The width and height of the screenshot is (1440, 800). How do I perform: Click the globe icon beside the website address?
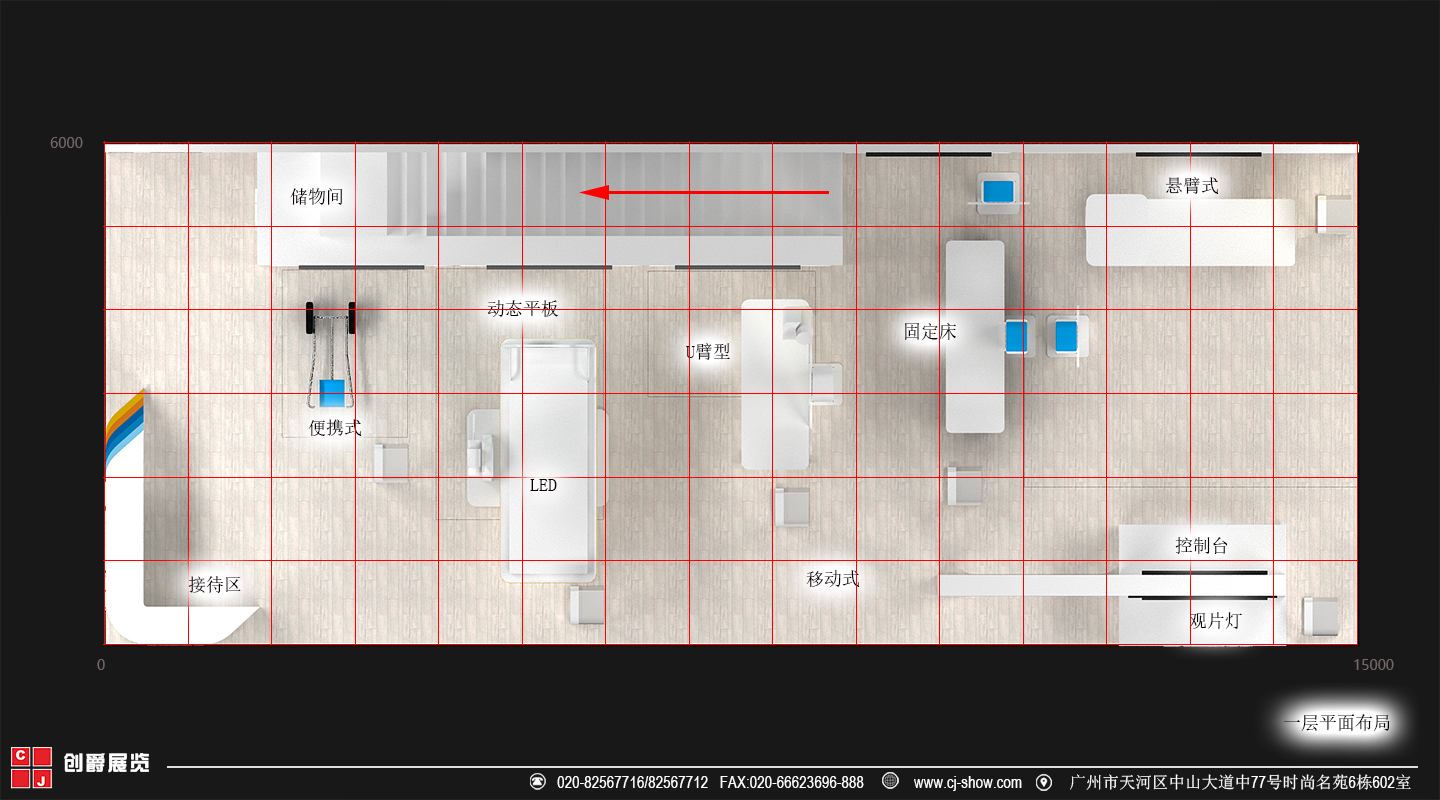[x=890, y=781]
